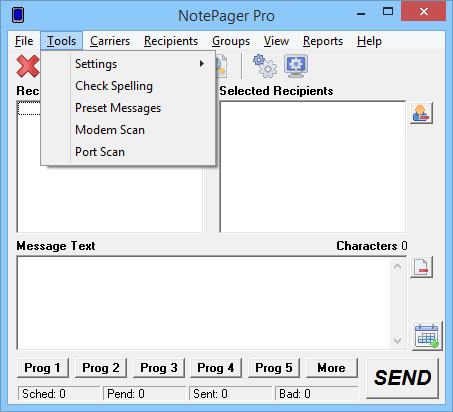Clear message text with the page-minus icon
The image size is (453, 412).
tap(421, 267)
